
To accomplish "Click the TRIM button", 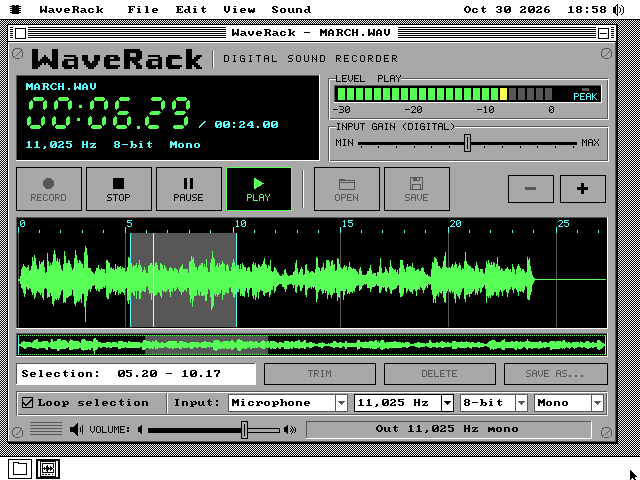I will click(x=320, y=374).
